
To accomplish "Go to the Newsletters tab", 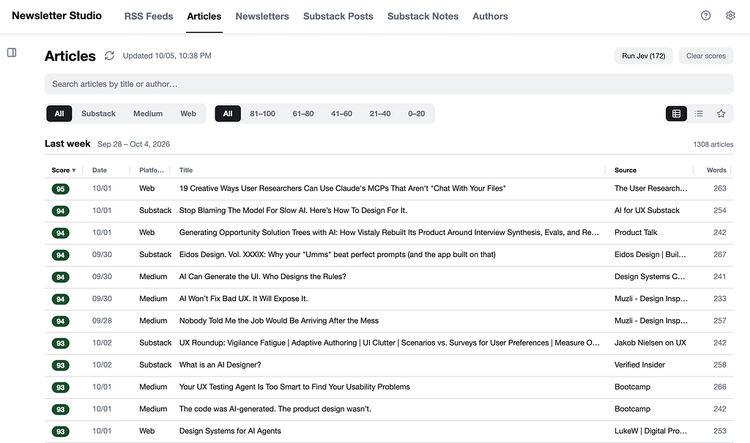I will (x=262, y=16).
